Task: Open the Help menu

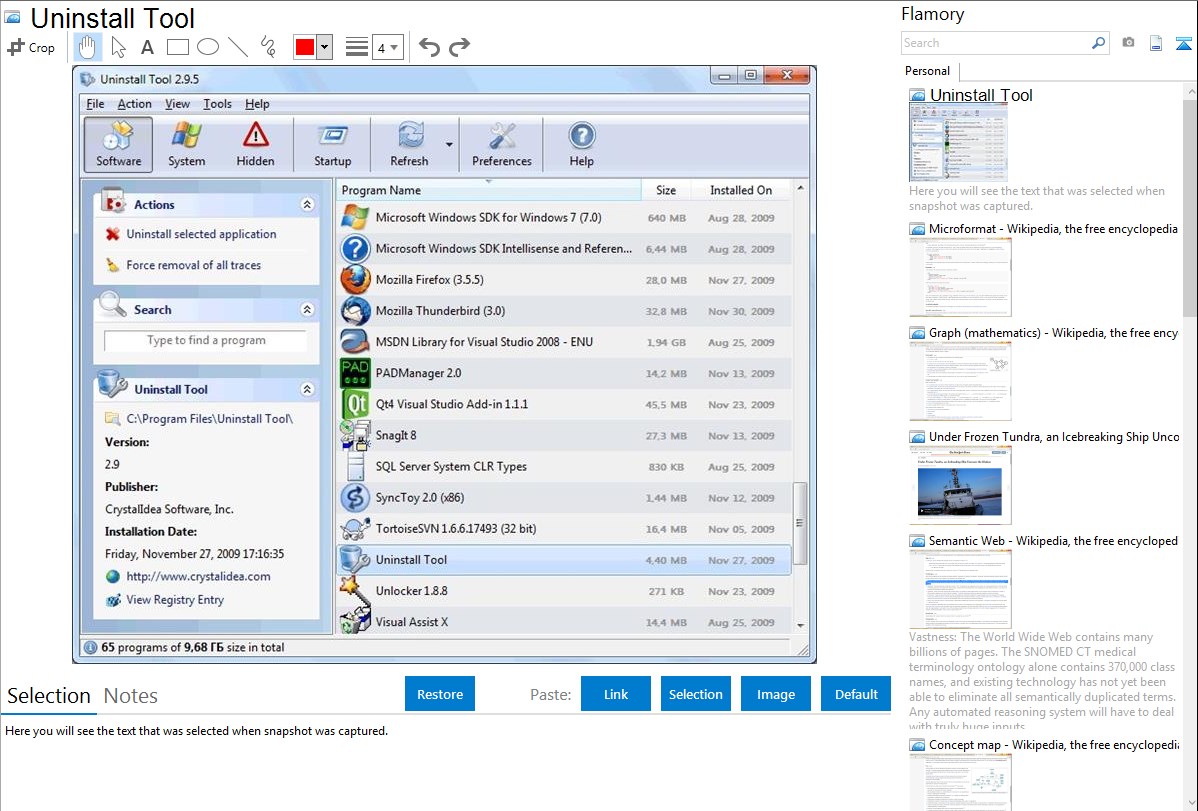Action: point(257,104)
